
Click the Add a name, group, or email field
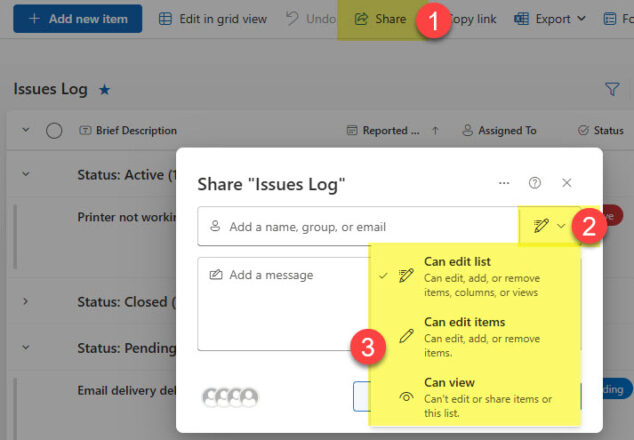pos(357,226)
